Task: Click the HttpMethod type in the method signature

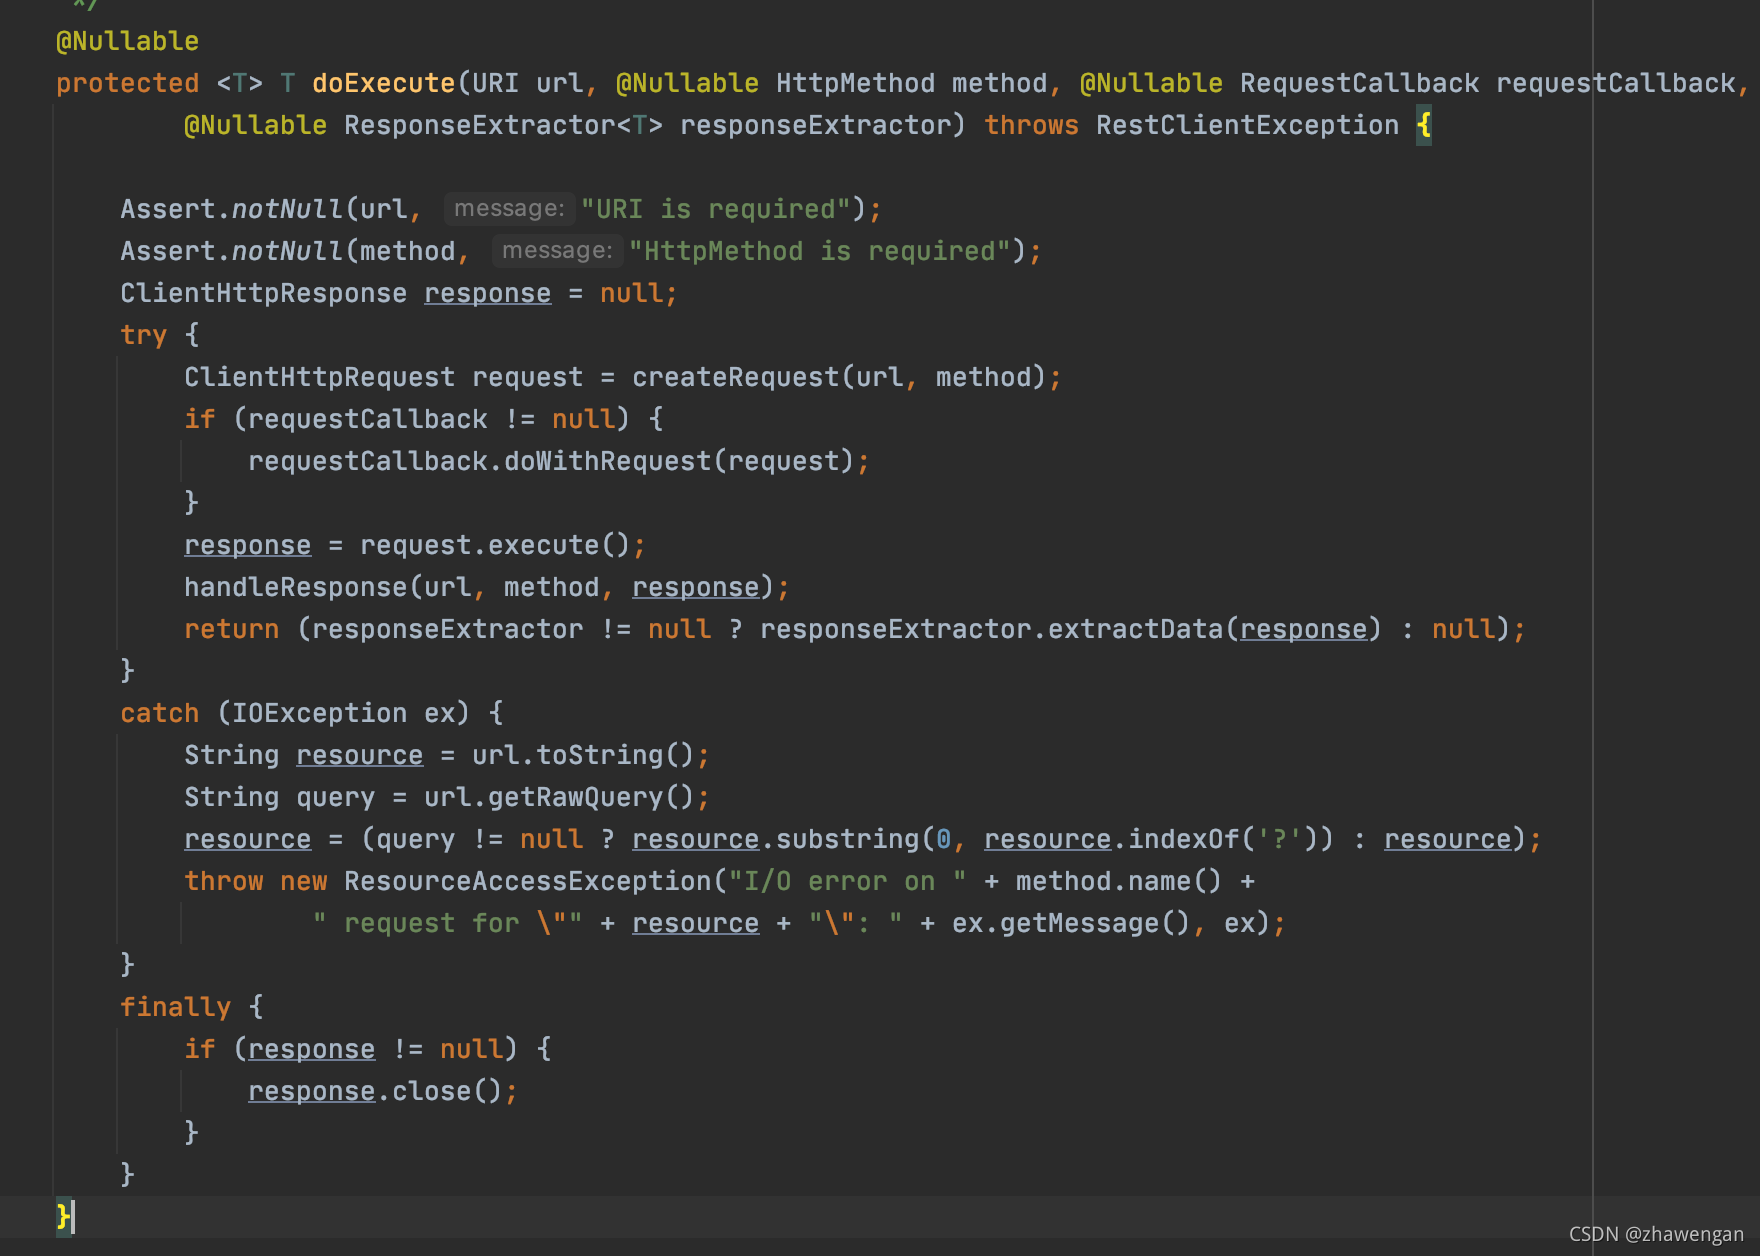Action: click(855, 83)
